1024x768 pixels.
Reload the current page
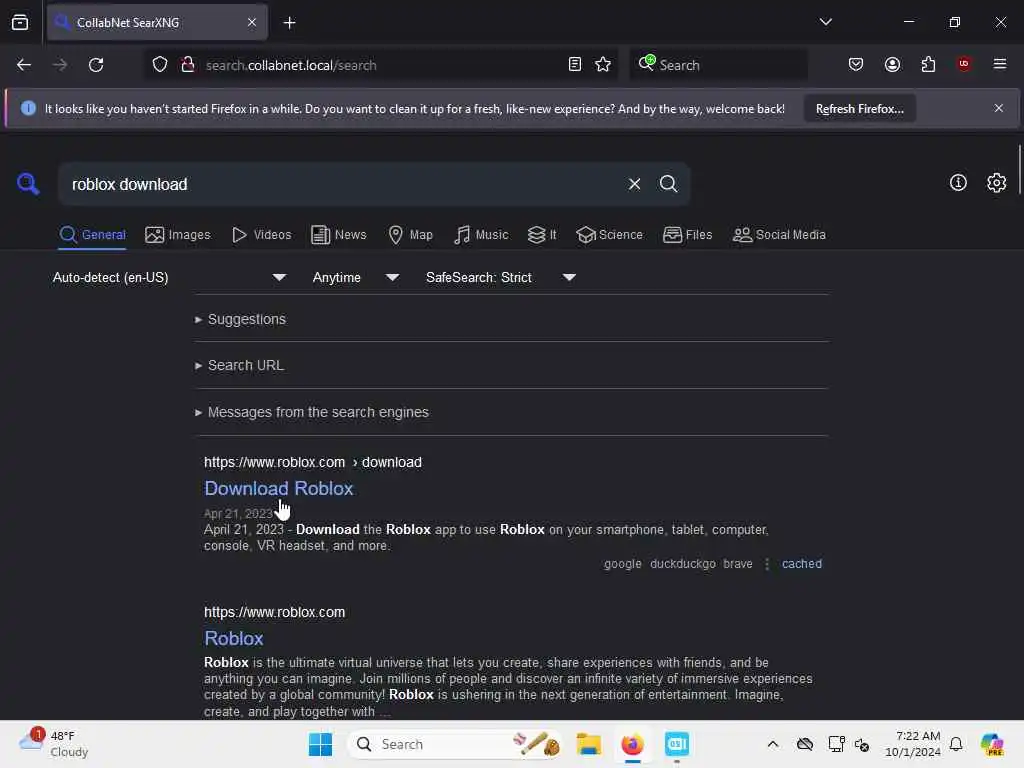coord(96,65)
